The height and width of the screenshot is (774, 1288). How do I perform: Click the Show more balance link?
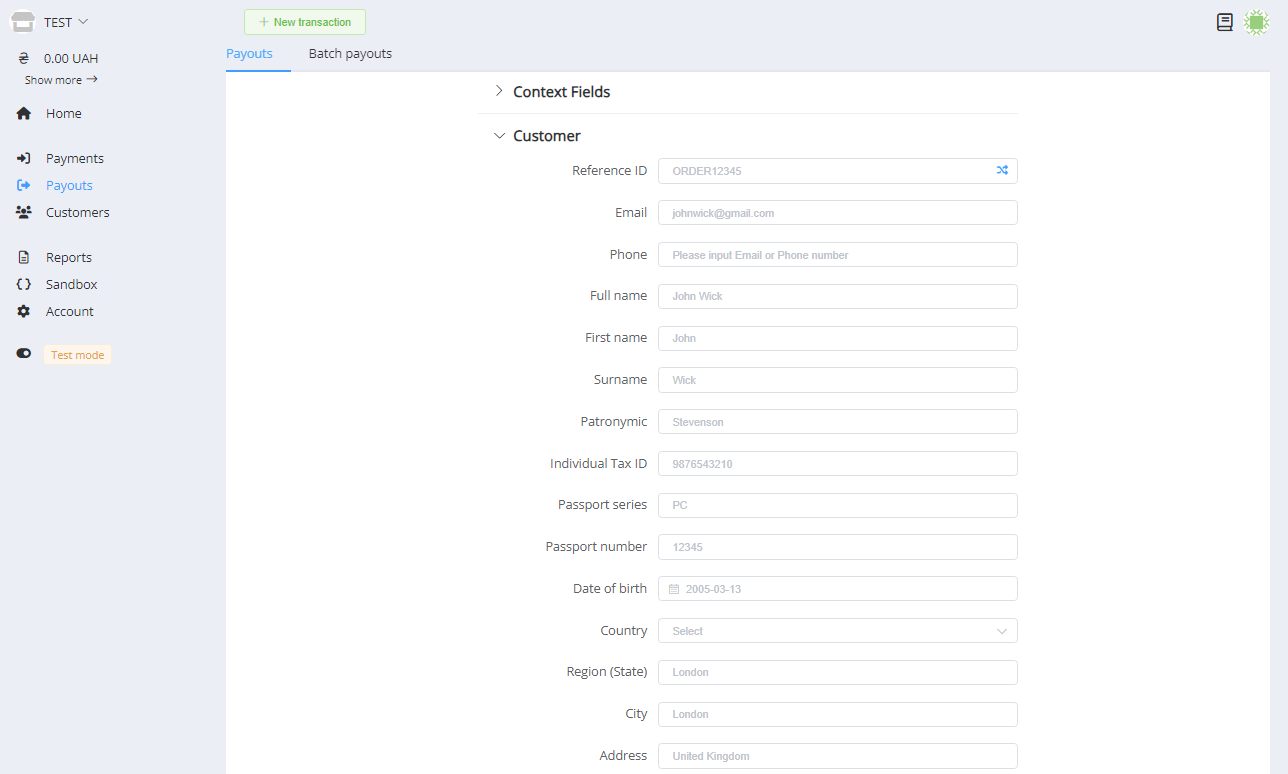pyautogui.click(x=61, y=80)
